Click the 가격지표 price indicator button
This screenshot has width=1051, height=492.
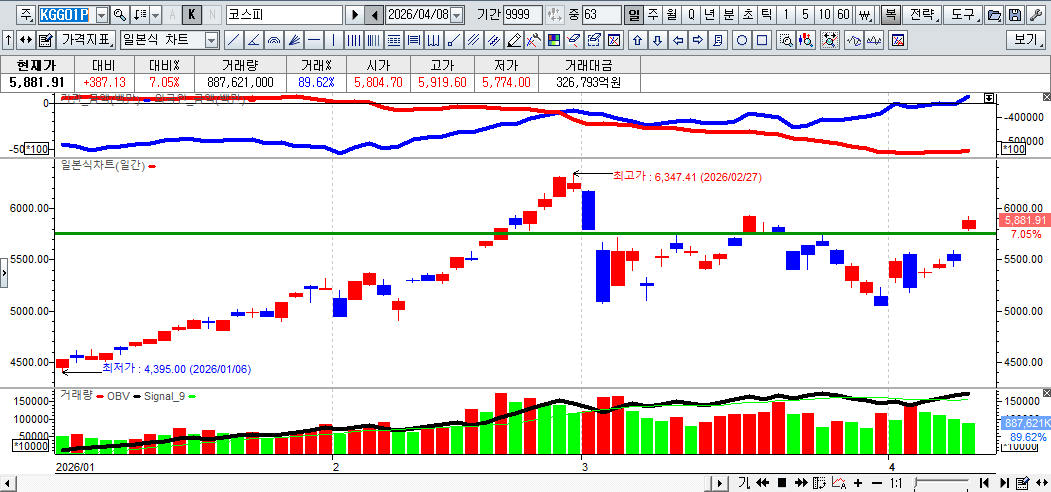[86, 41]
